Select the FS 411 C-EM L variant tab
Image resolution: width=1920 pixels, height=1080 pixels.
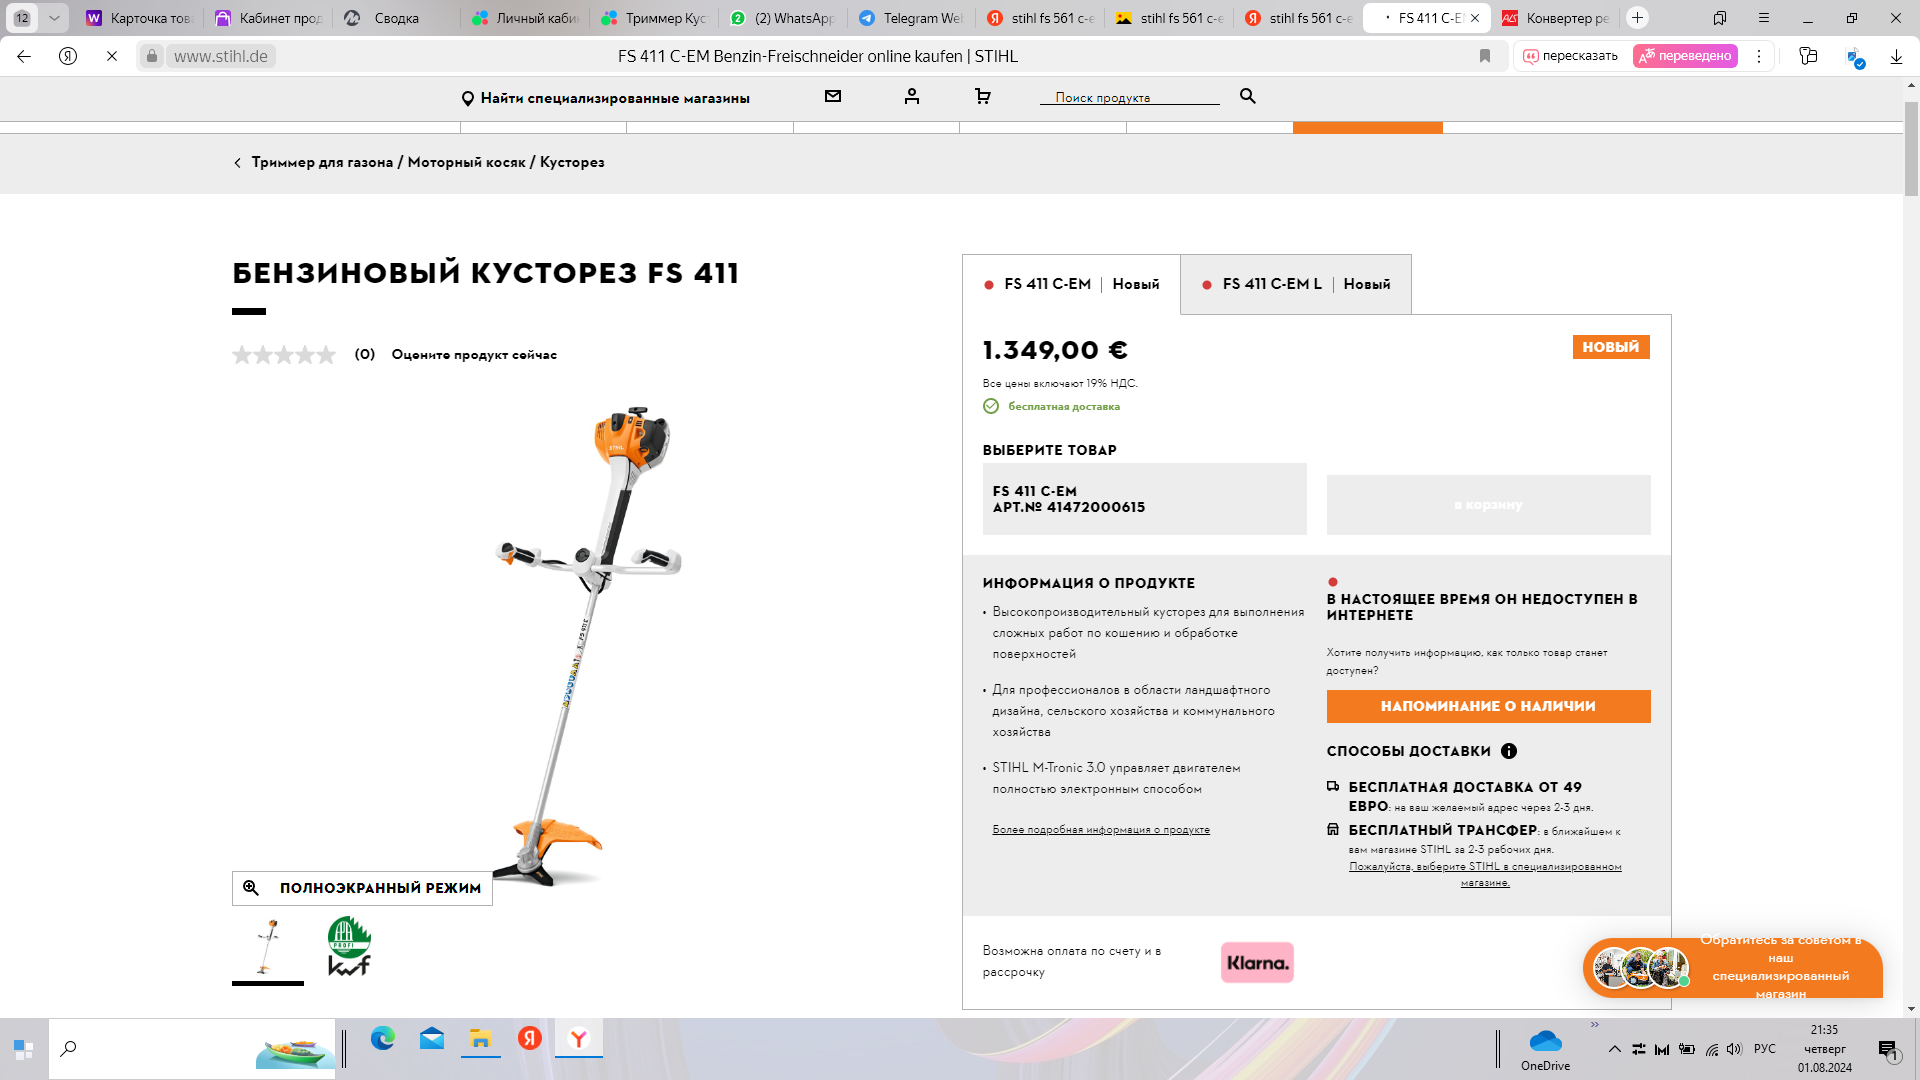[1296, 284]
